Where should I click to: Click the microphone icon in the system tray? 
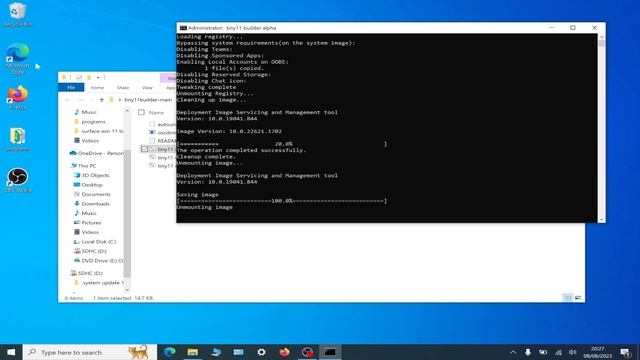[528, 352]
